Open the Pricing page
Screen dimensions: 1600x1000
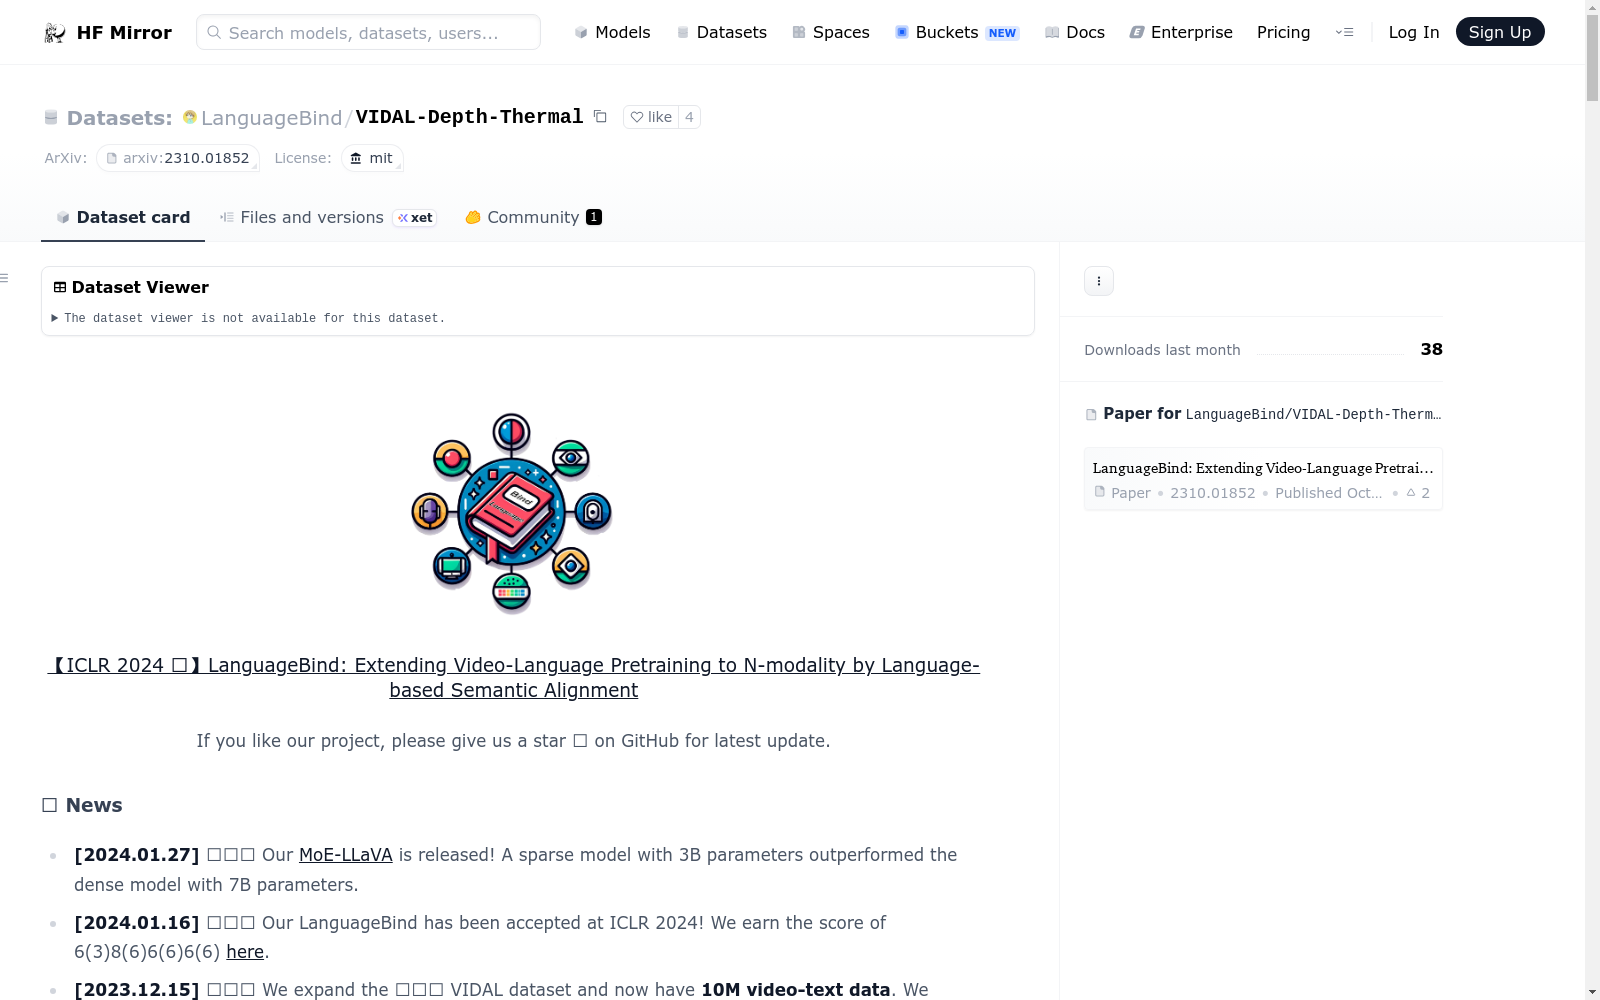pyautogui.click(x=1283, y=32)
